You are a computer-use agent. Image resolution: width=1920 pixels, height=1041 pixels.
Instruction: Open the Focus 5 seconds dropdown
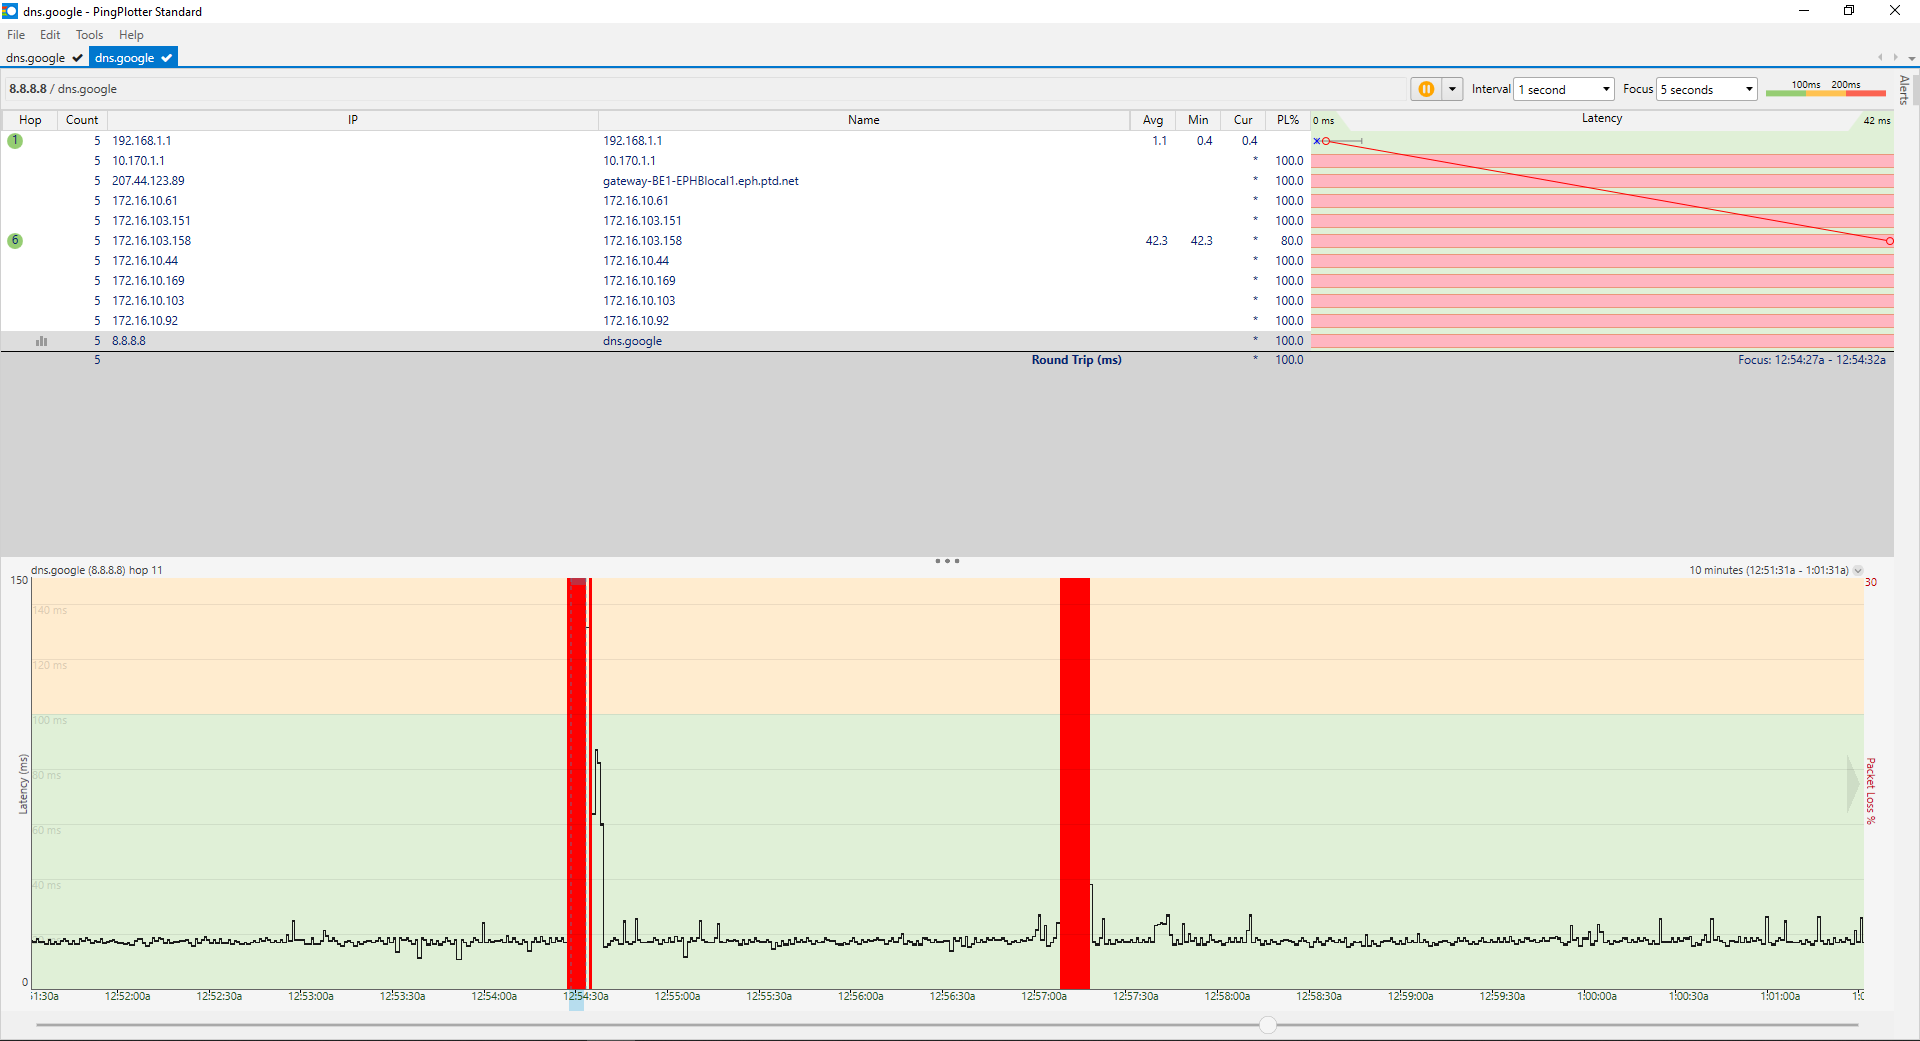1707,89
